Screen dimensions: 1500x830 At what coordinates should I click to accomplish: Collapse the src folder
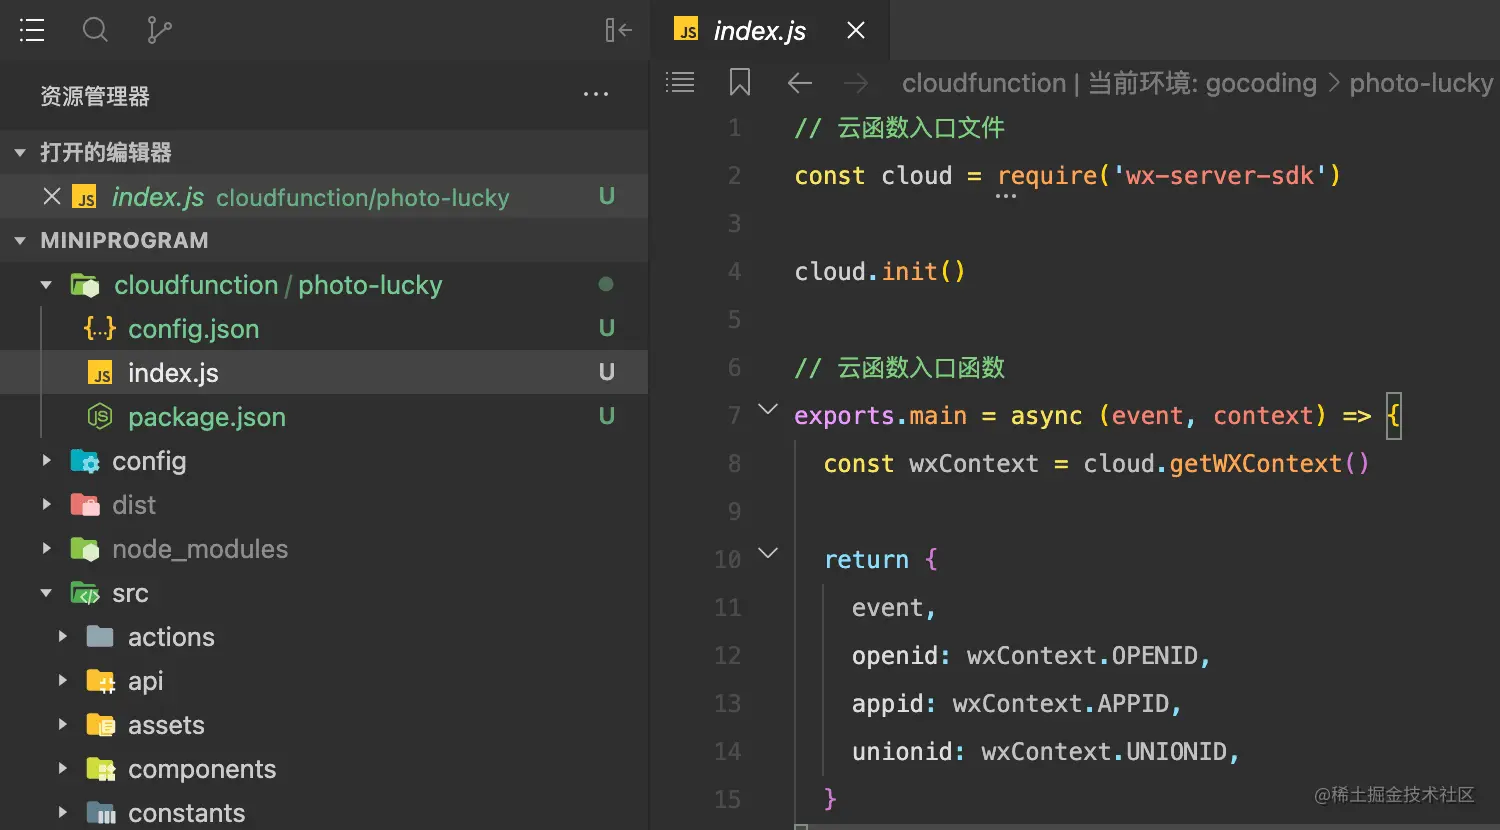pyautogui.click(x=46, y=593)
